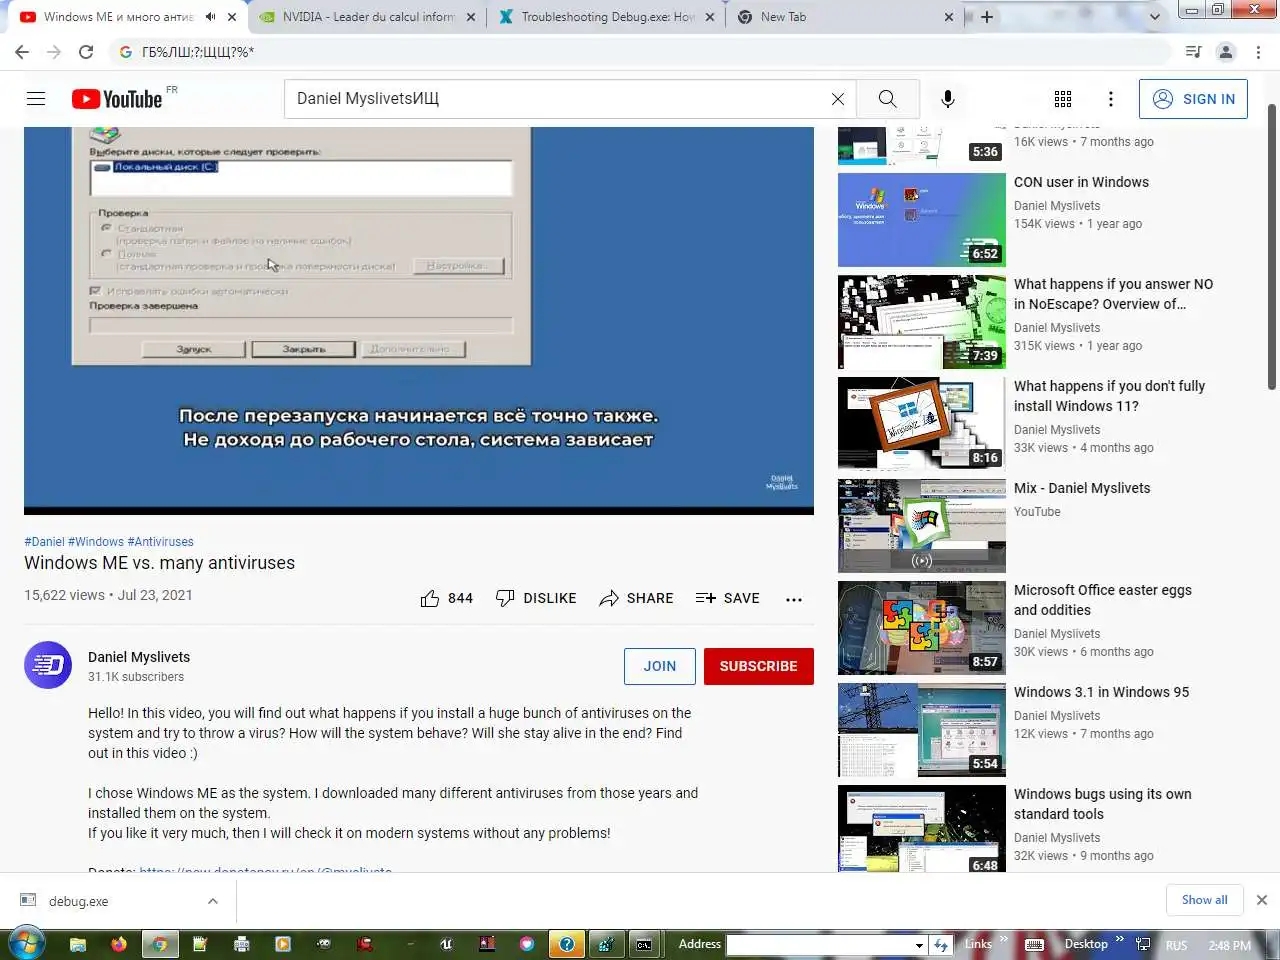1280x960 pixels.
Task: Open Windows Explorer from the taskbar
Action: point(78,943)
